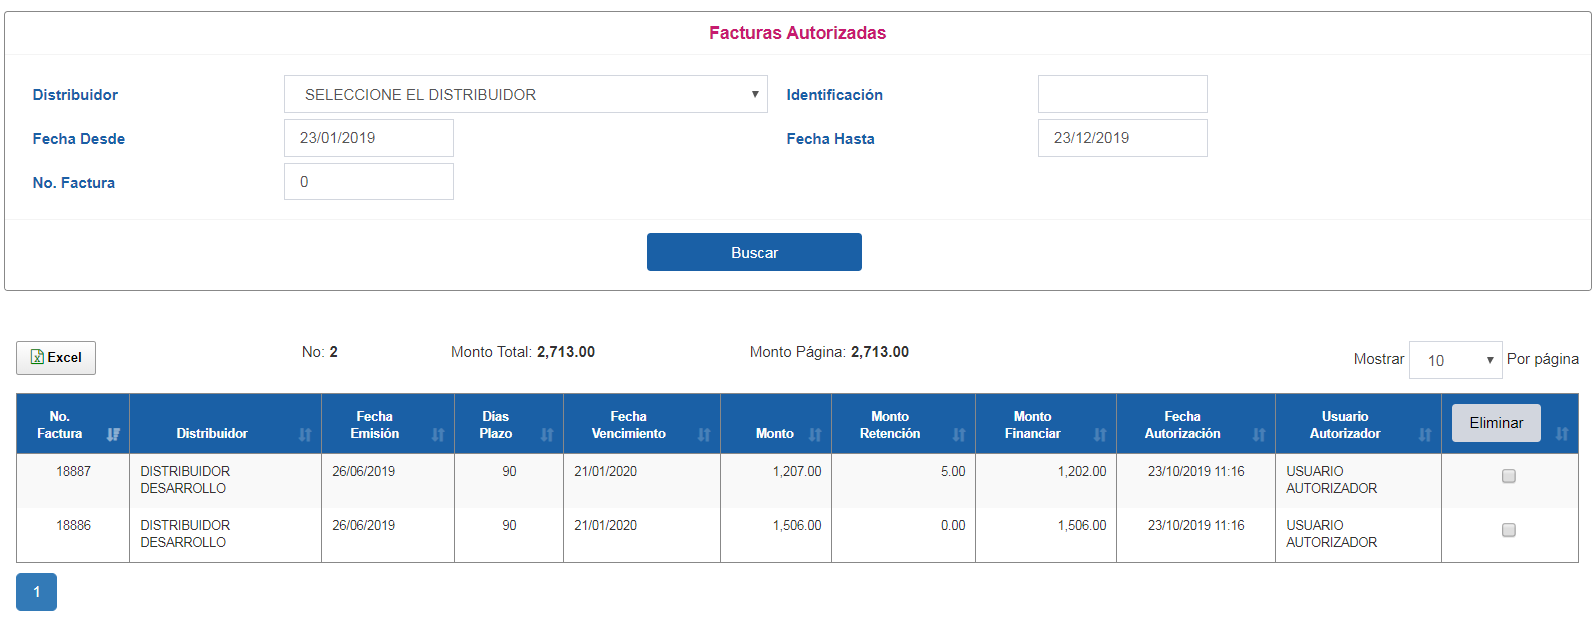Screen dimensions: 1594x617
Task: Go to page 1
Action: (36, 592)
